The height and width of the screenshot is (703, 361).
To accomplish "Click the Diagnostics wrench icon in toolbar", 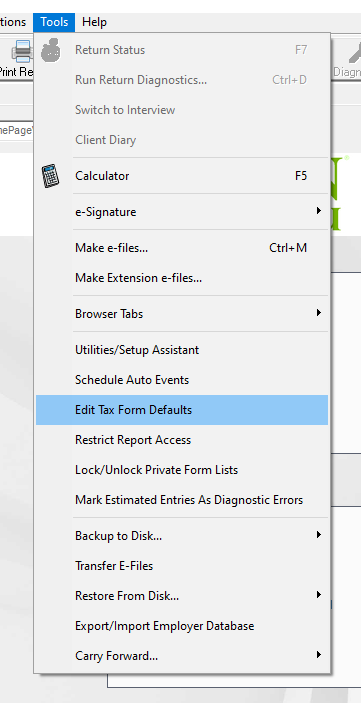I will pos(355,54).
